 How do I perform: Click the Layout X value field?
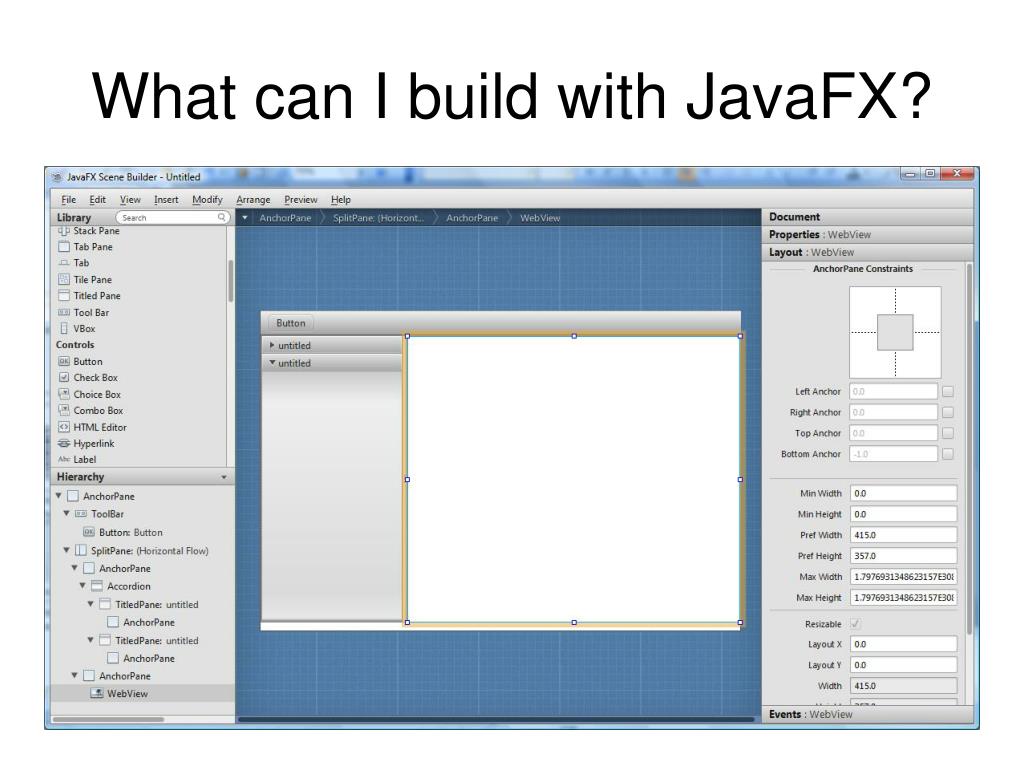pos(903,644)
